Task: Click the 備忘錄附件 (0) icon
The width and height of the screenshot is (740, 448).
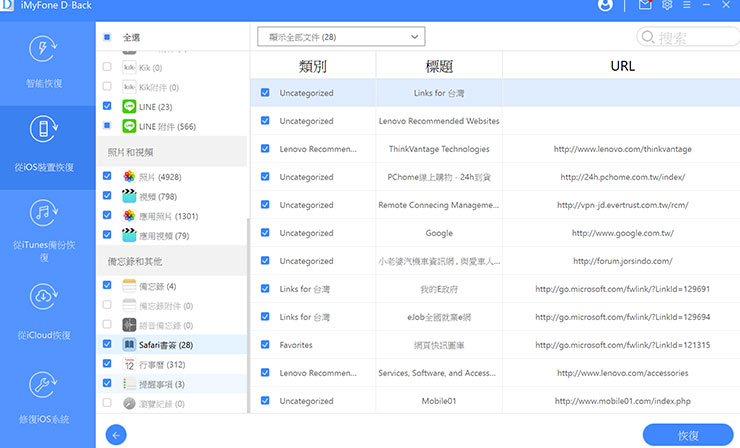Action: click(129, 305)
